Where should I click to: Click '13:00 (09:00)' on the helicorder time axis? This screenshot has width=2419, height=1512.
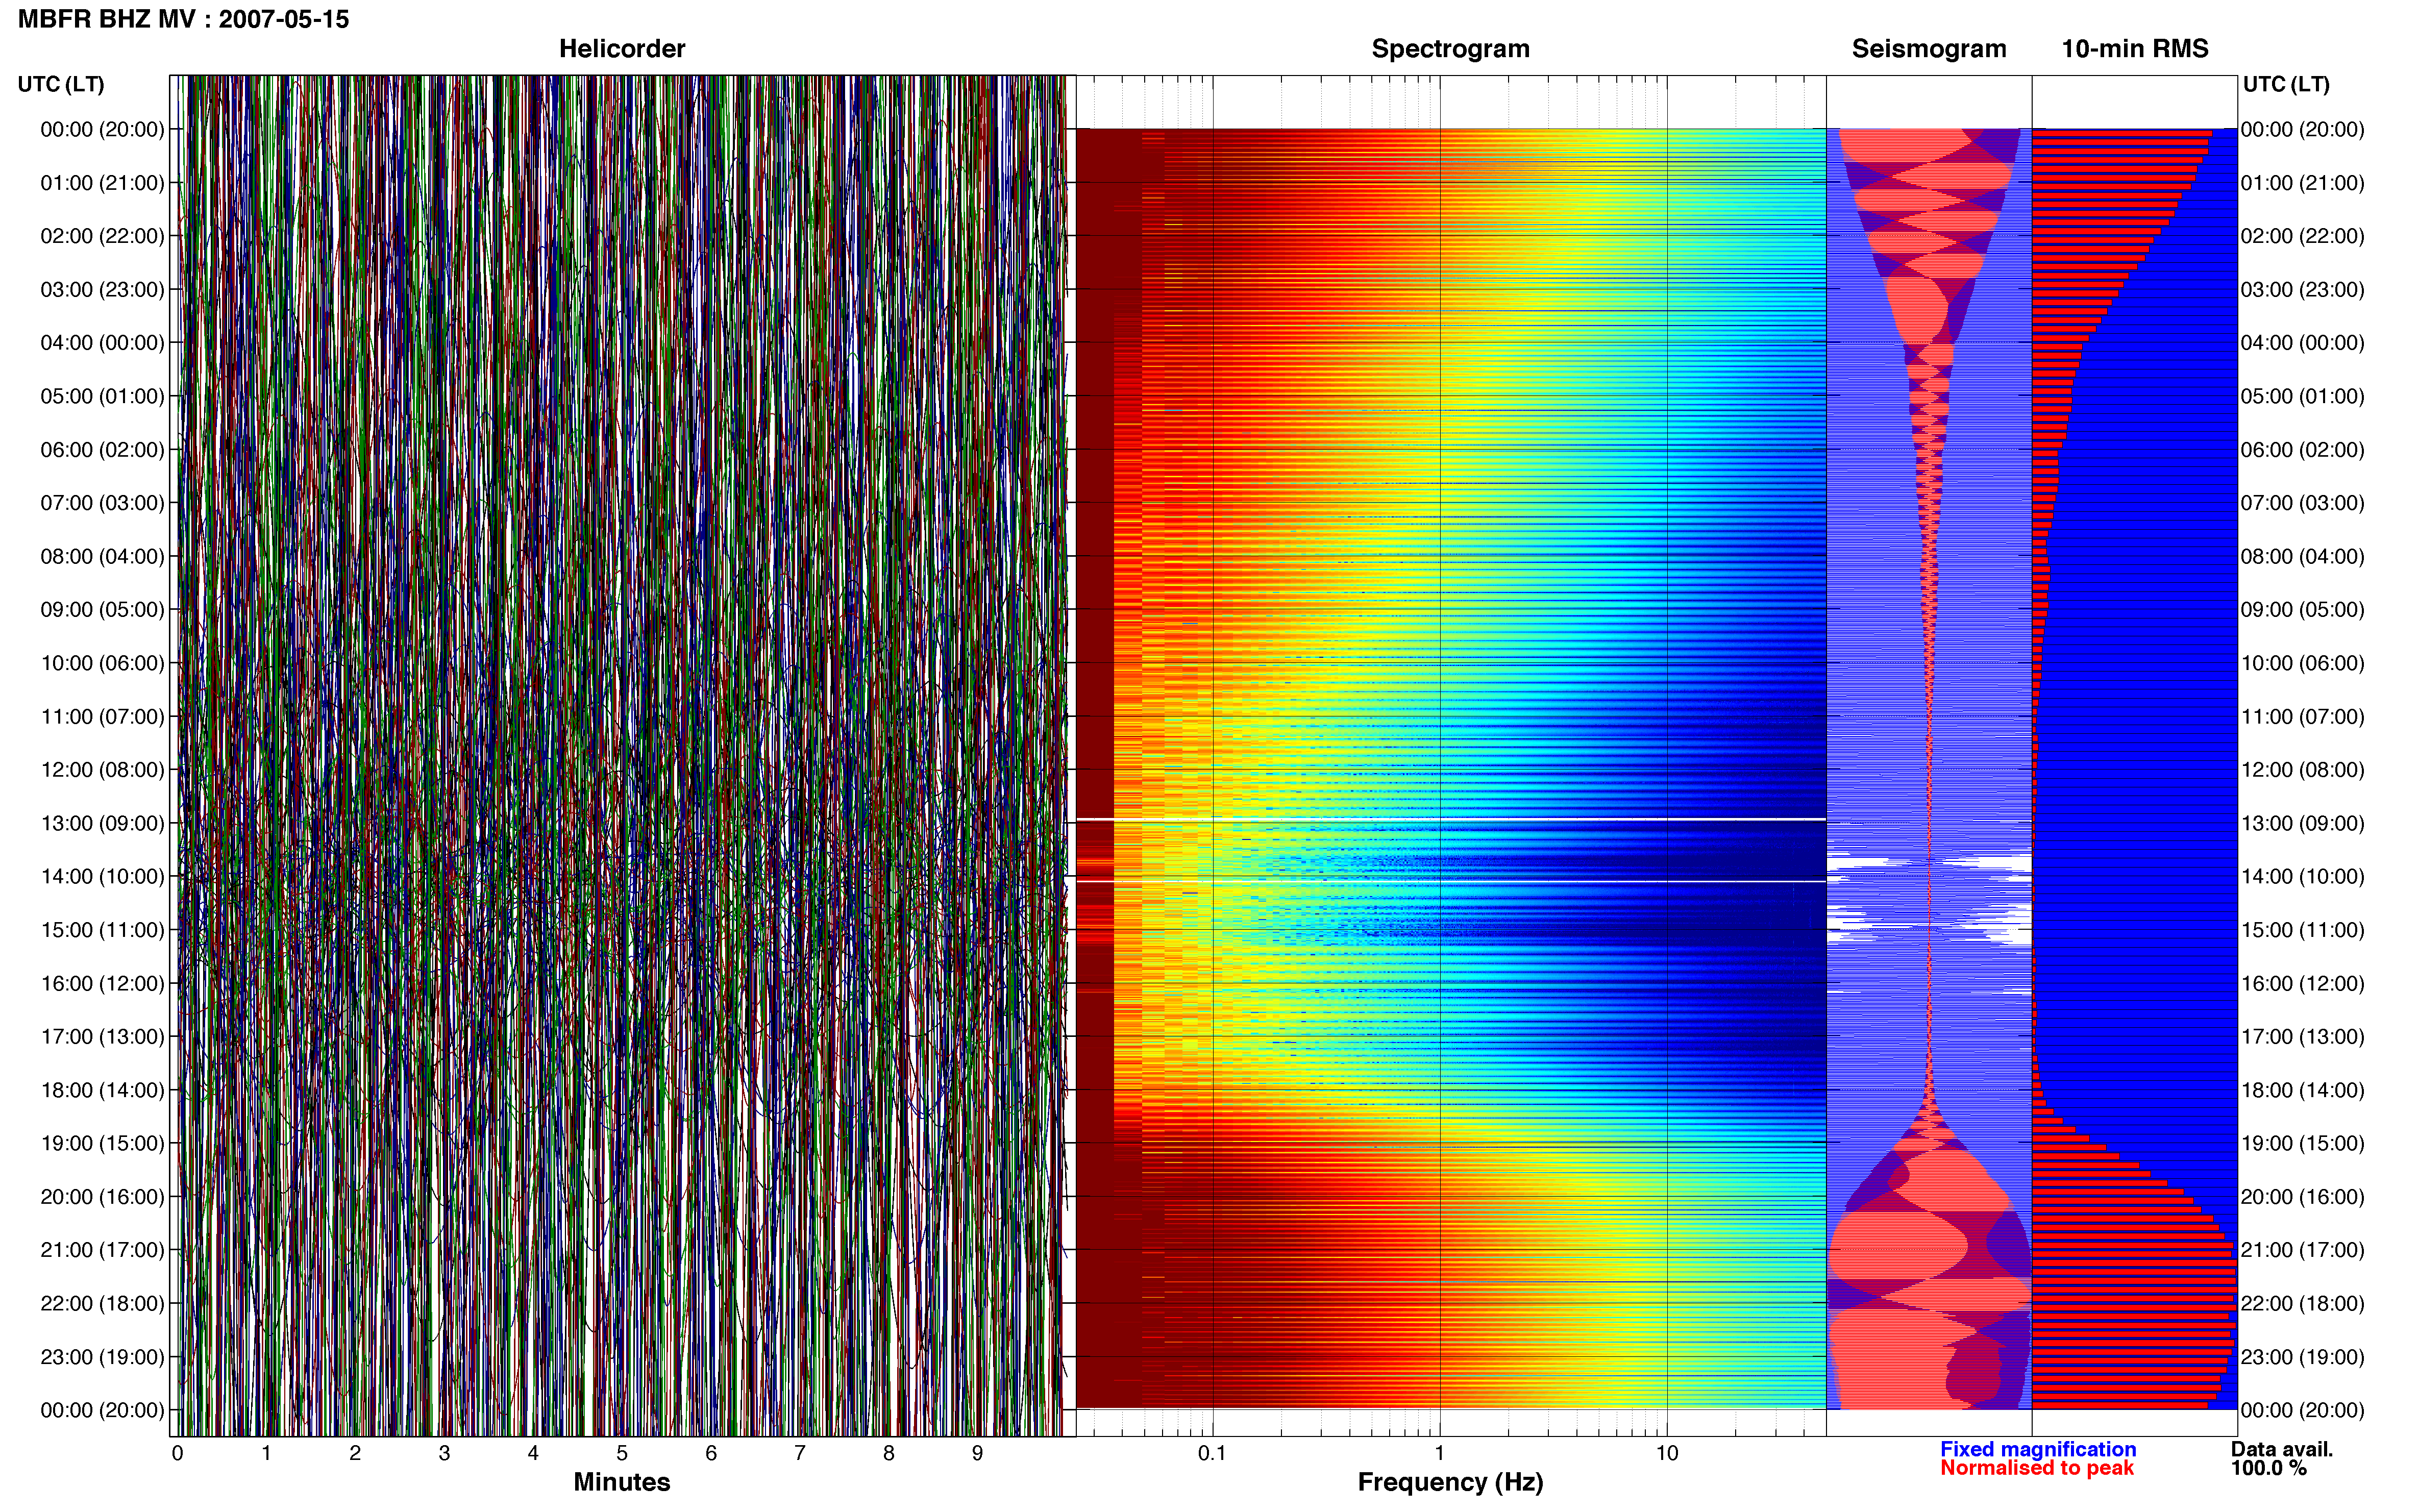click(x=102, y=823)
